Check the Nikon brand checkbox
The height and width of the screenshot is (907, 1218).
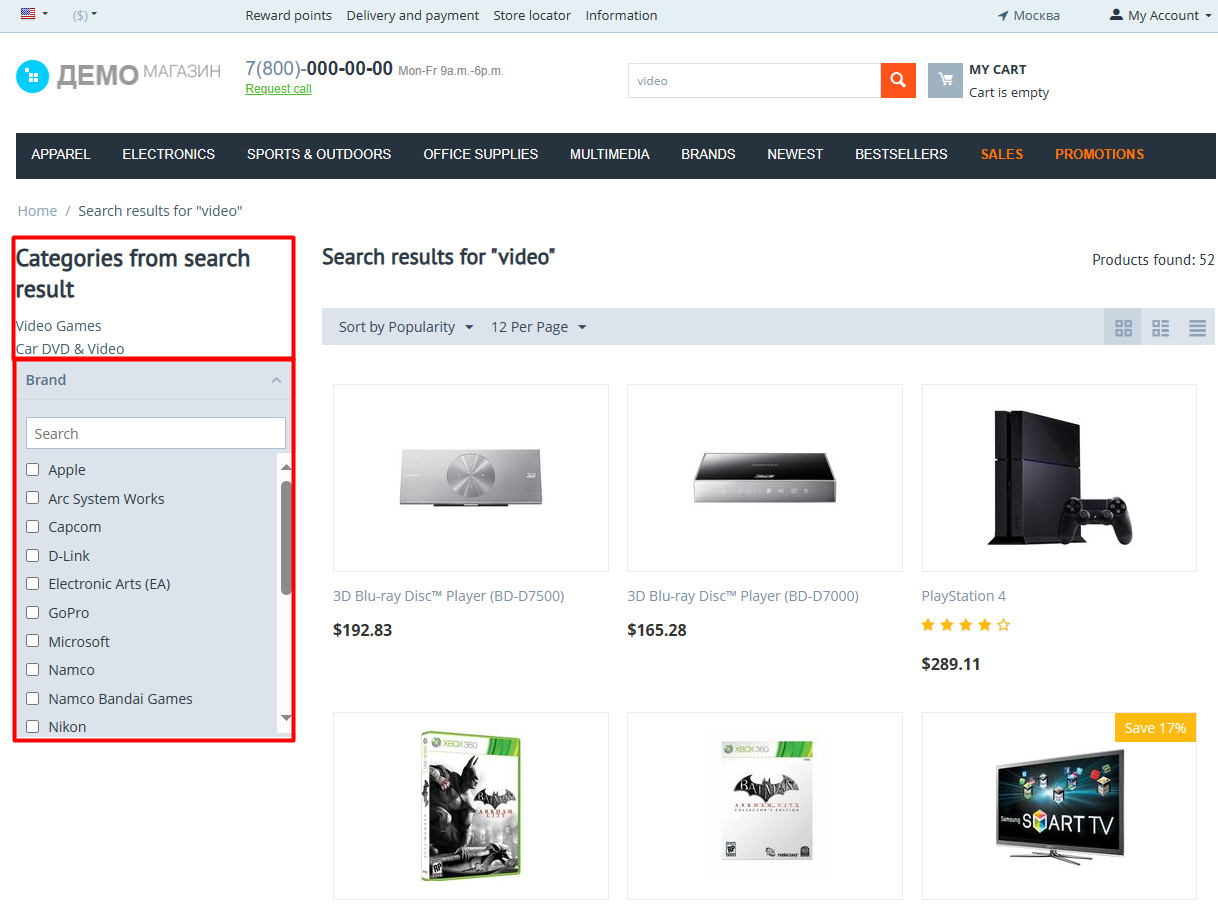pos(33,726)
